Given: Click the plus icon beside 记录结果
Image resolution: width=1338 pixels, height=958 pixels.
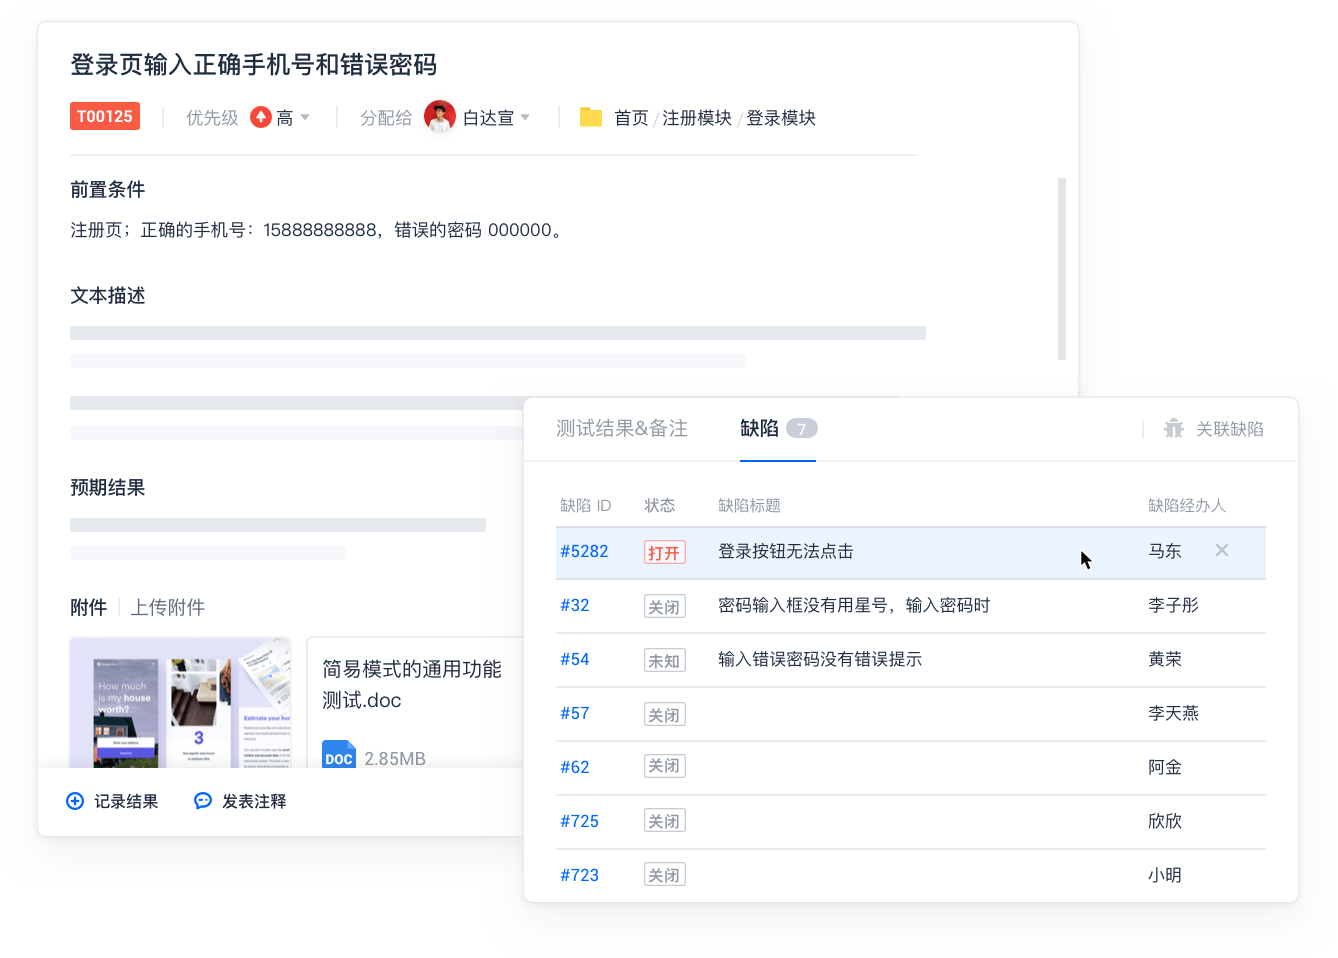Looking at the screenshot, I should (x=75, y=801).
